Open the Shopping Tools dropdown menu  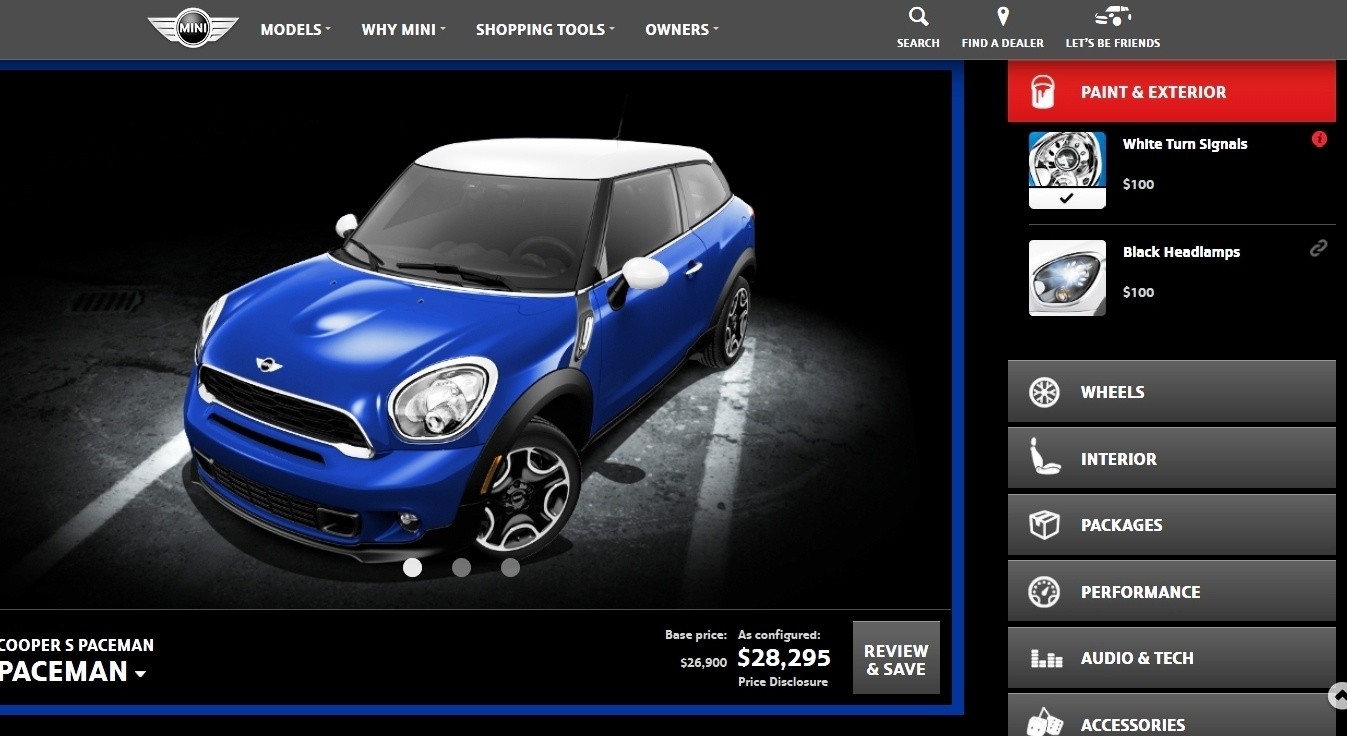click(x=545, y=30)
